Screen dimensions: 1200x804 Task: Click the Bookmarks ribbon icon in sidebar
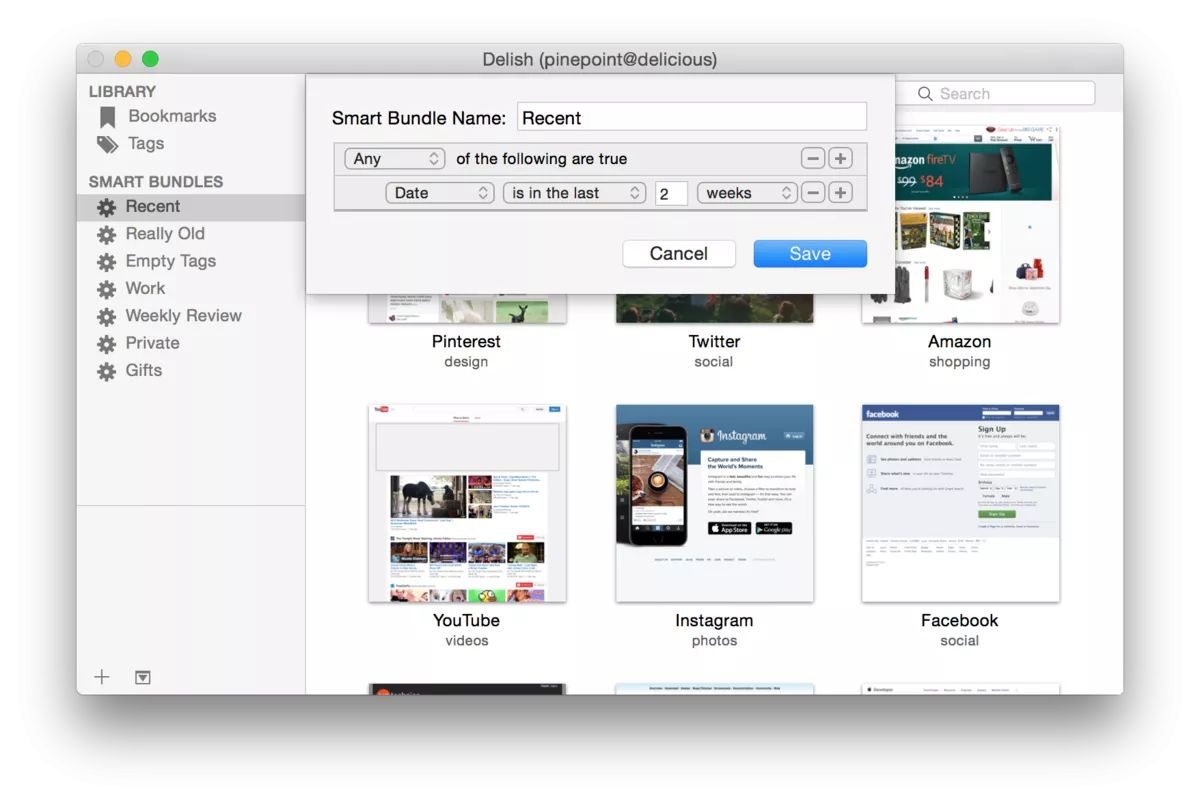[x=107, y=117]
